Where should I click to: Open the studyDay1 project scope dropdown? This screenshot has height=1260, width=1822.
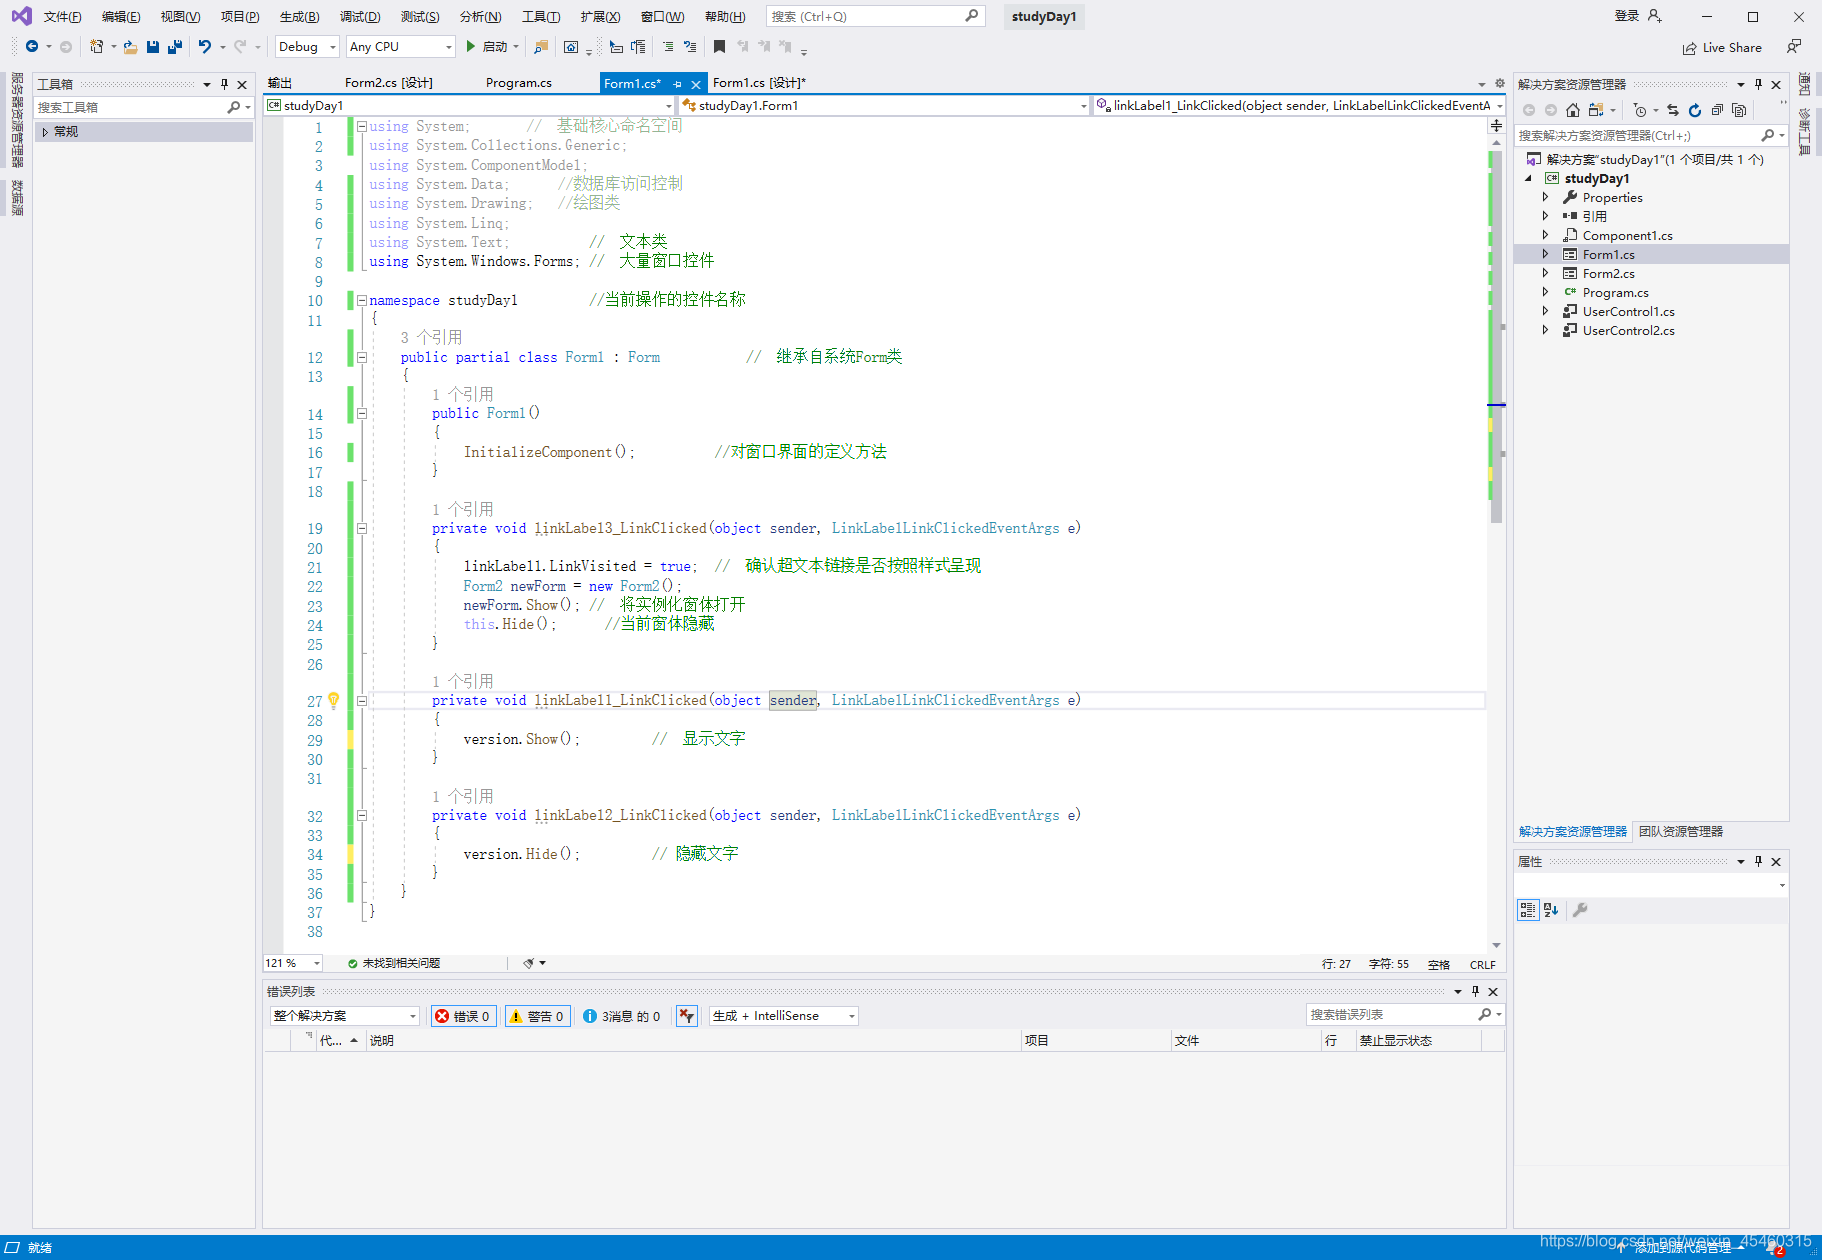click(x=470, y=105)
